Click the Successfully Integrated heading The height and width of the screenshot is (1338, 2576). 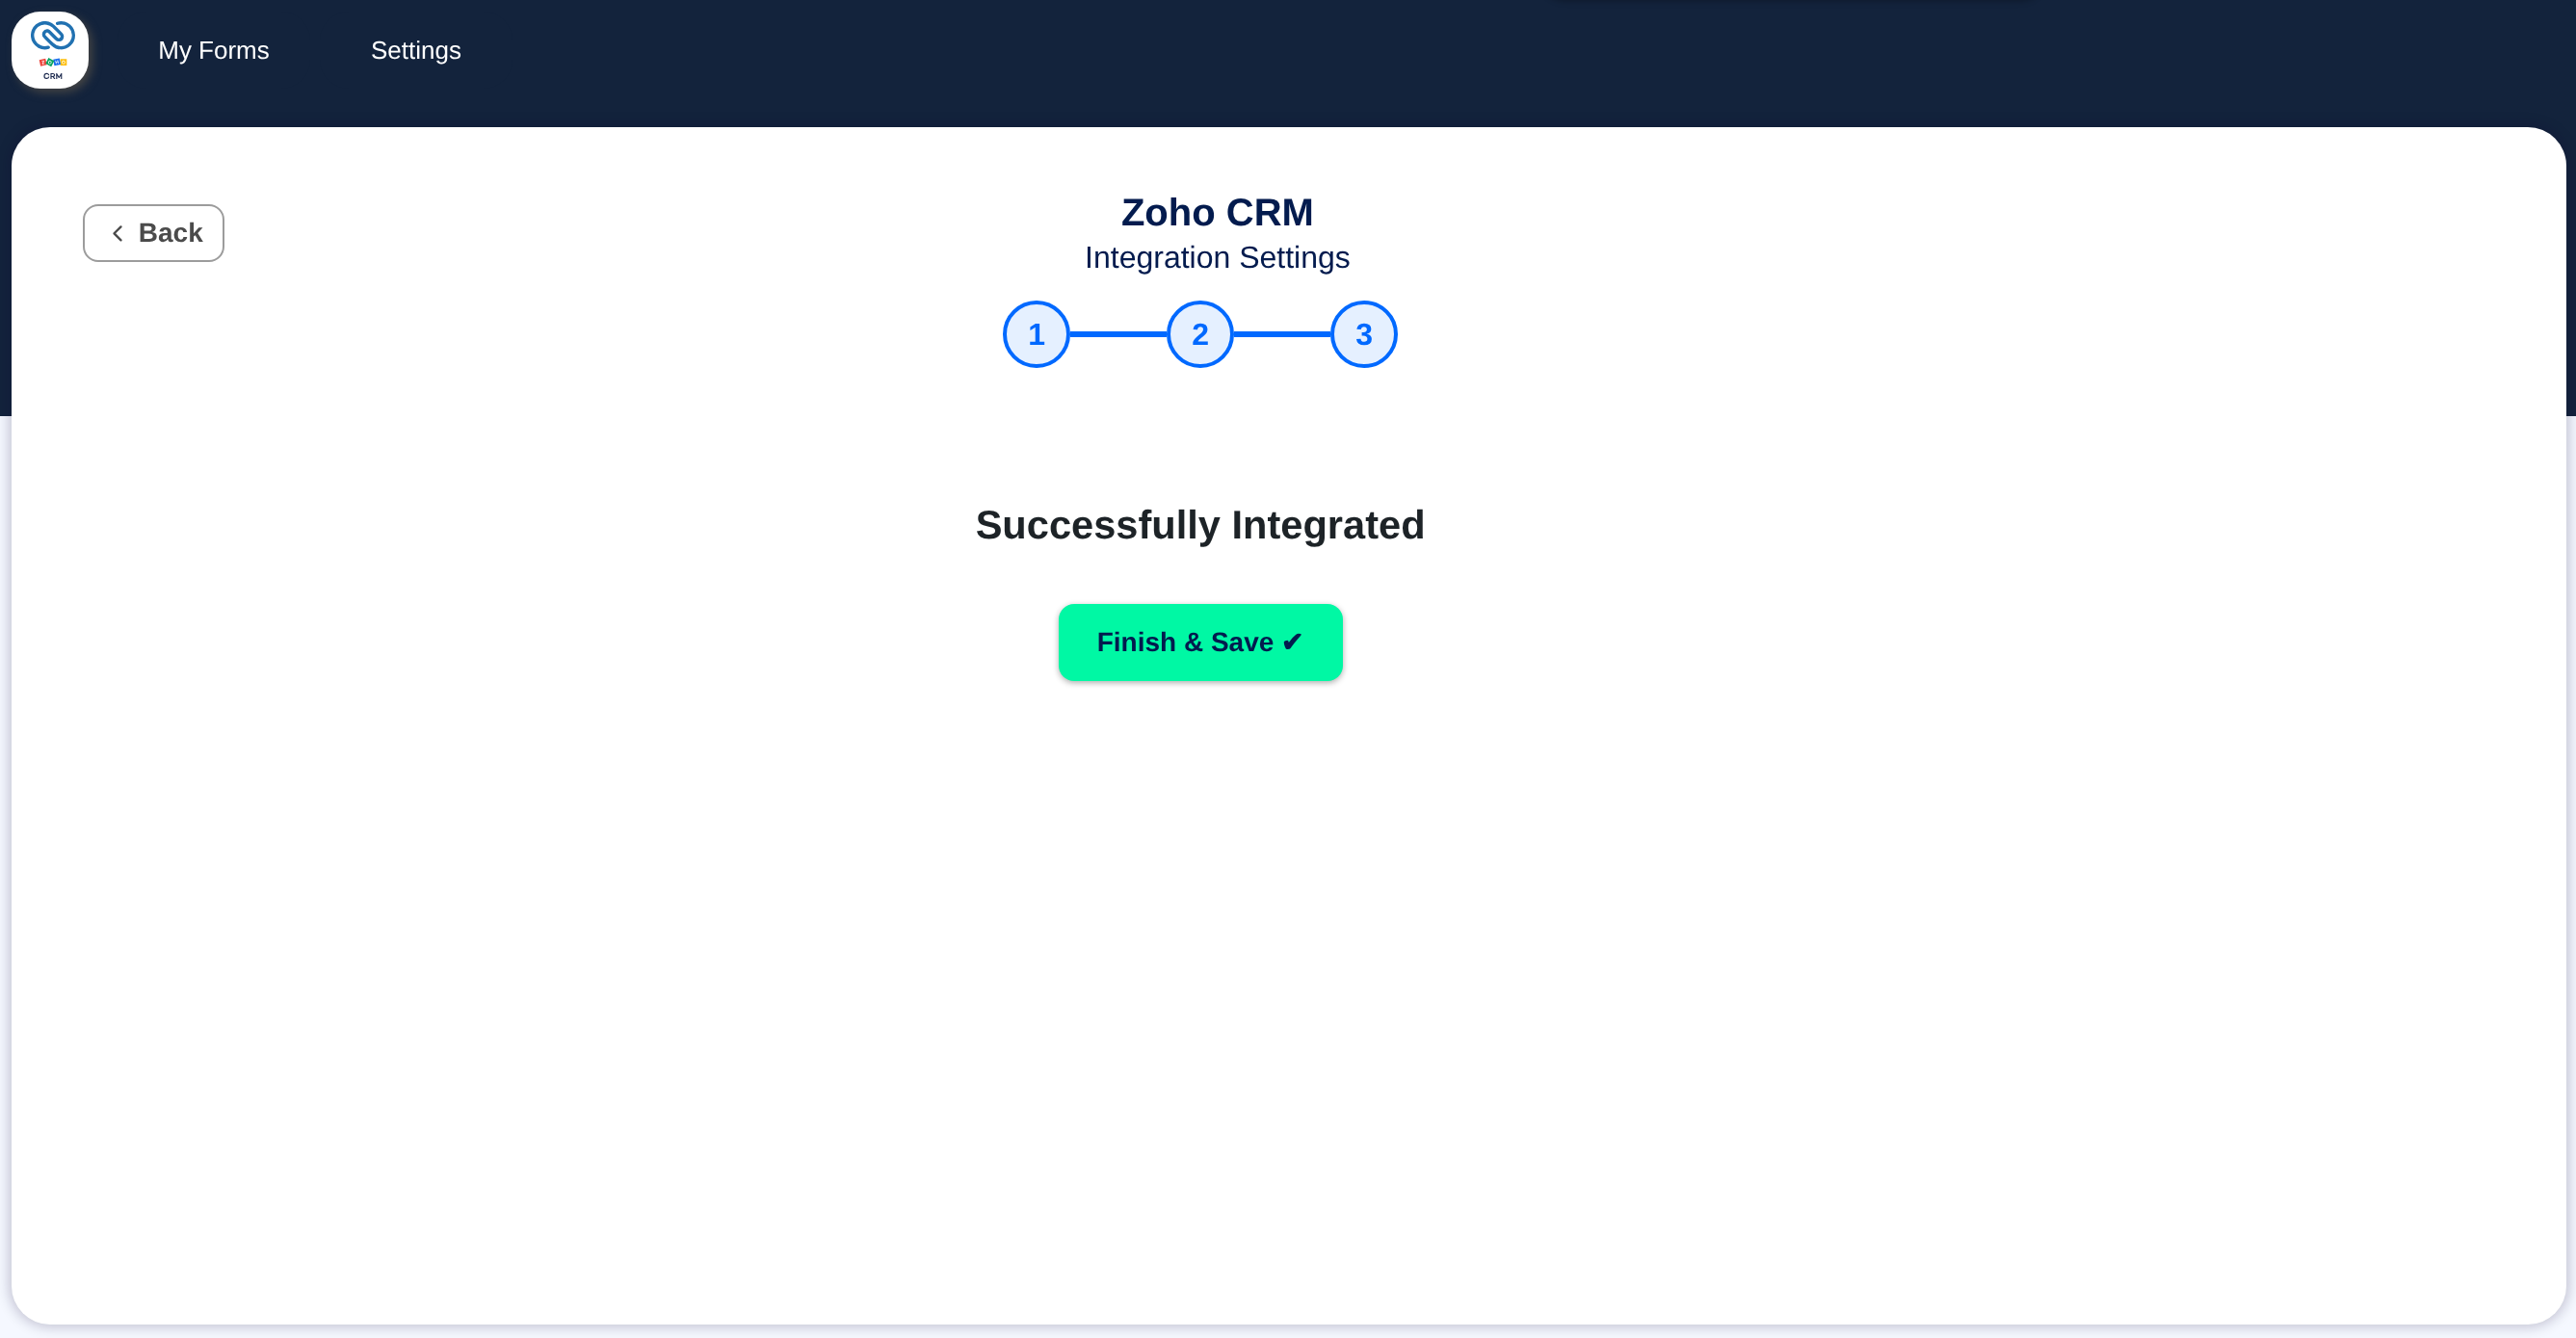[1199, 525]
